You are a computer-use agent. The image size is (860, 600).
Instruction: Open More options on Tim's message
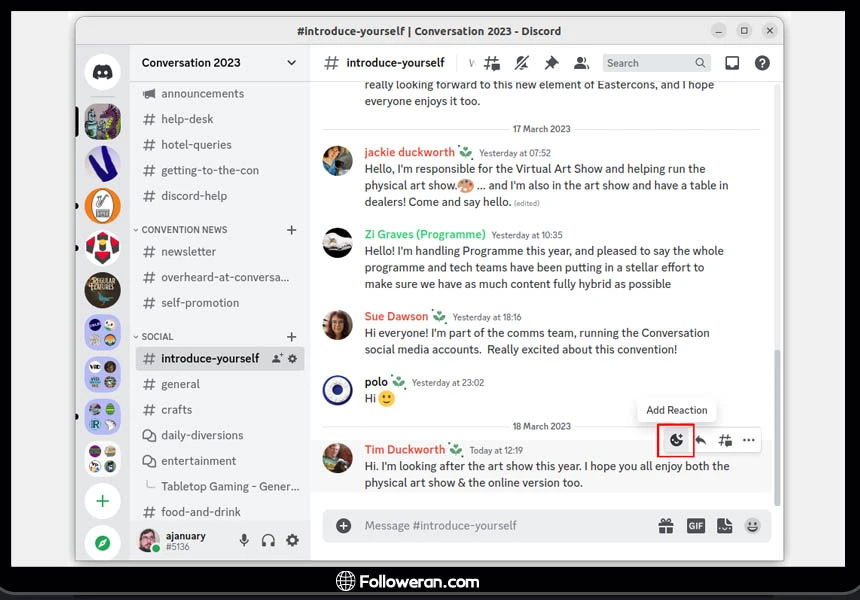click(x=749, y=440)
